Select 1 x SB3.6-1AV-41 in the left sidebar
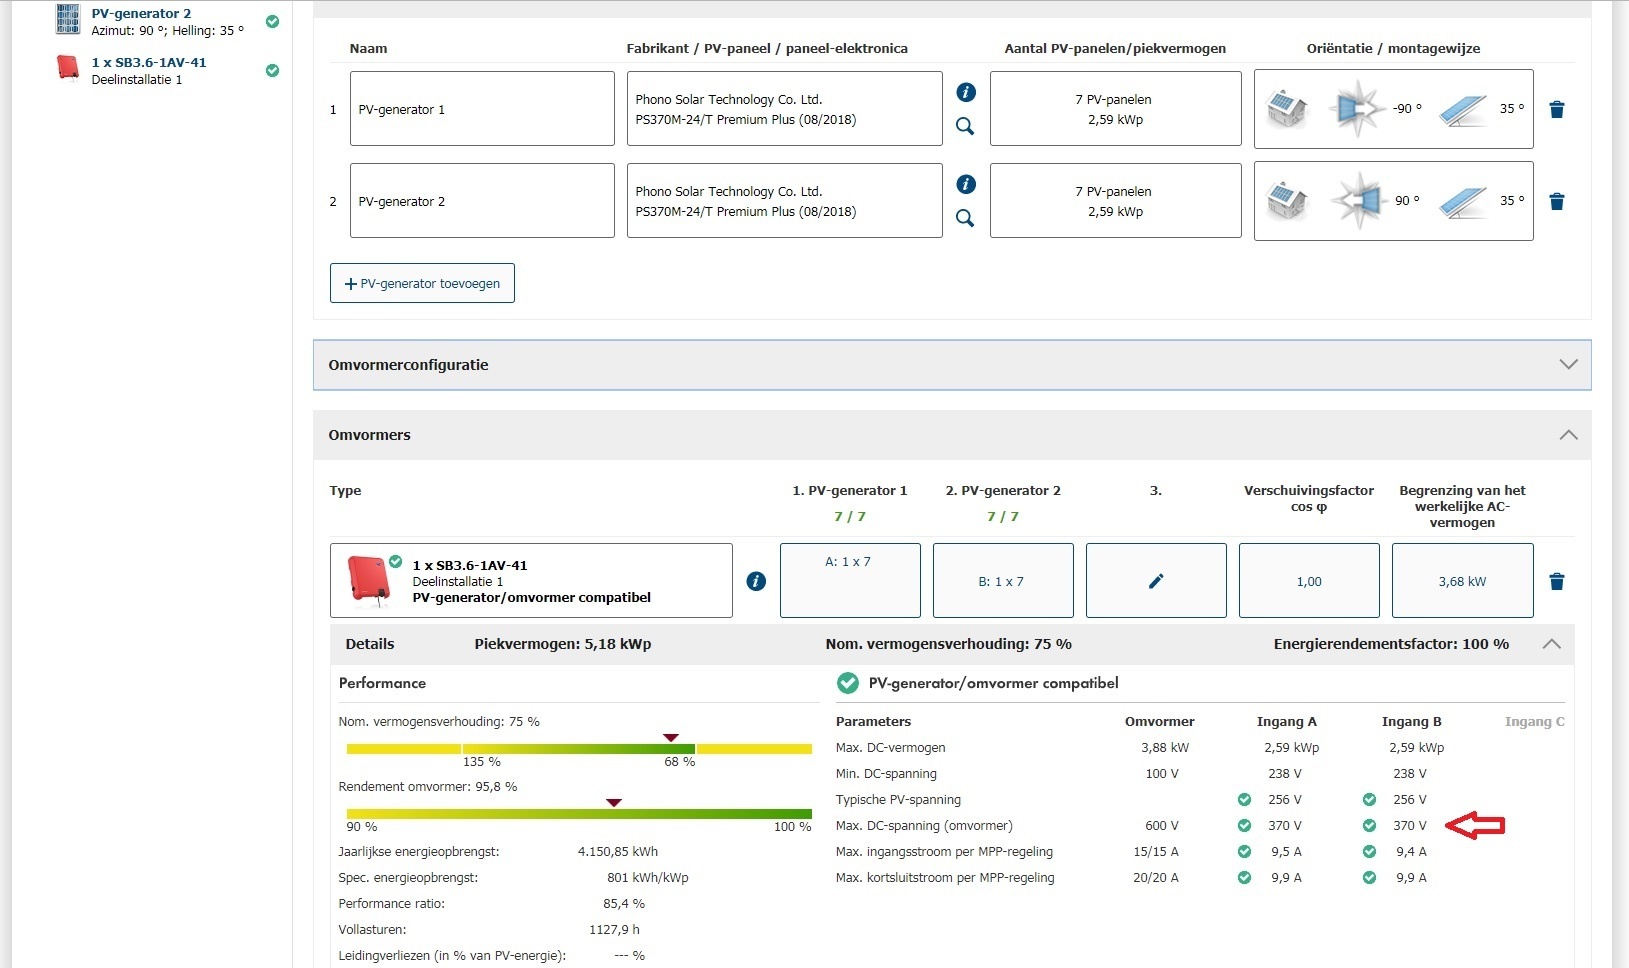This screenshot has width=1629, height=968. (149, 62)
